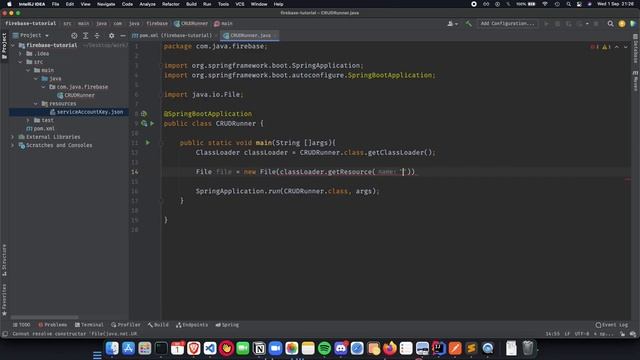Open the Event Log
The height and width of the screenshot is (360, 640).
click(x=612, y=325)
